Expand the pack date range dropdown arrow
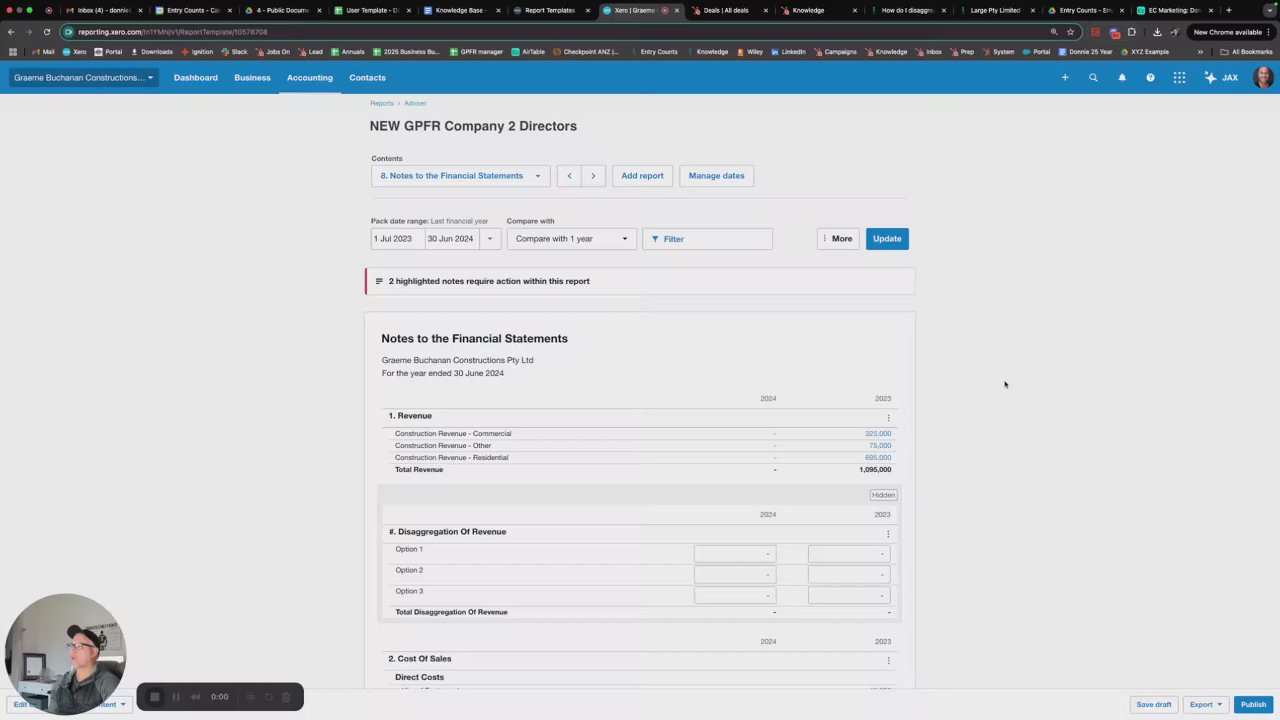The width and height of the screenshot is (1280, 720). (490, 239)
